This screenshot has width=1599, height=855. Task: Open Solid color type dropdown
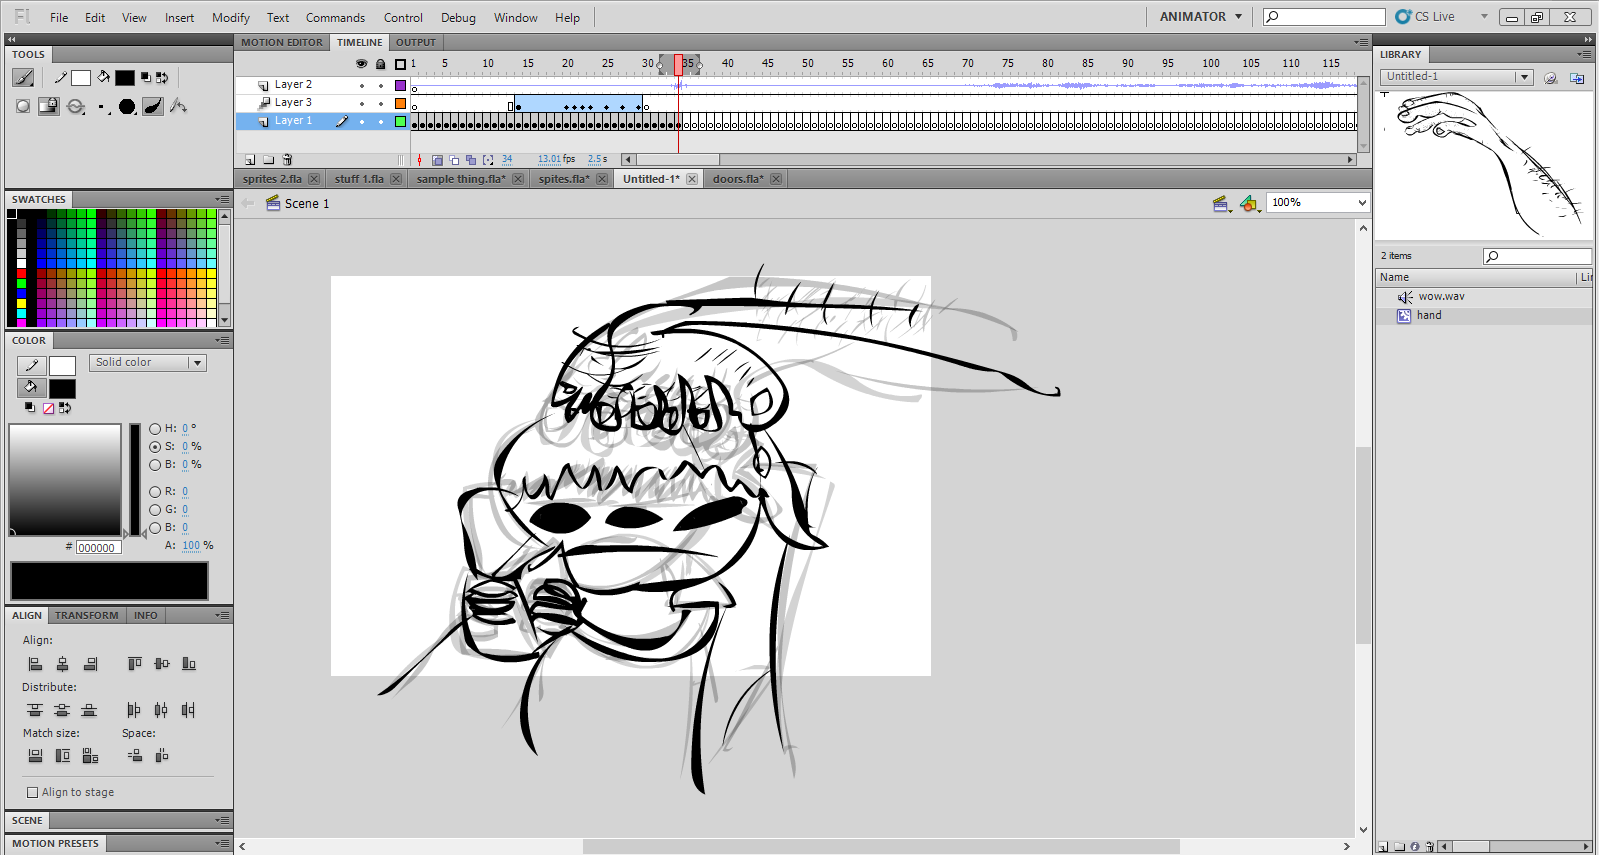click(x=148, y=363)
